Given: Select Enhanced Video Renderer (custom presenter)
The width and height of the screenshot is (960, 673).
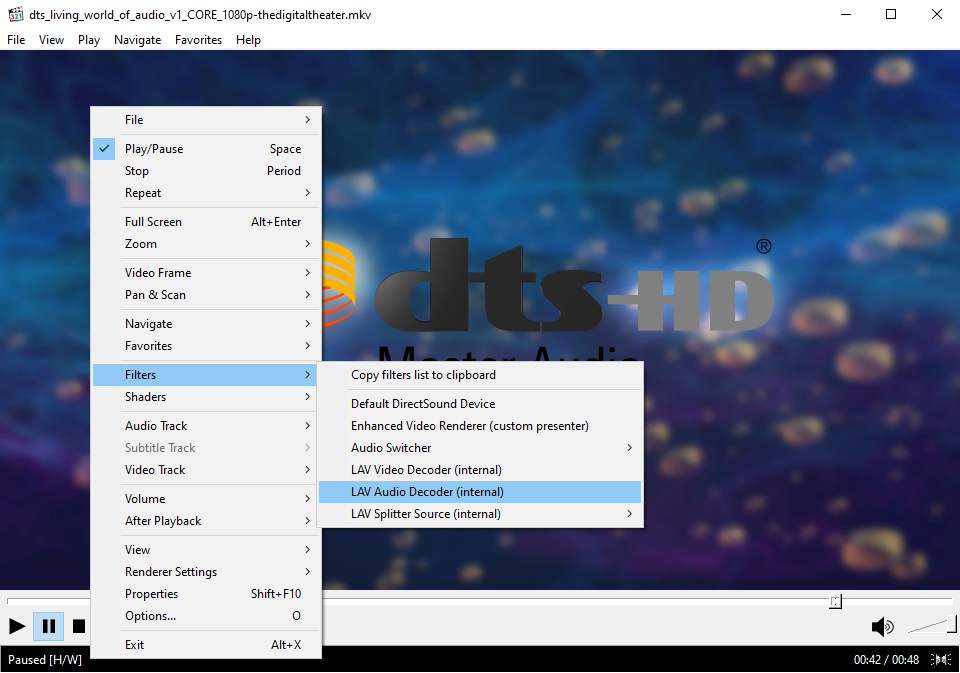Looking at the screenshot, I should (x=480, y=426).
